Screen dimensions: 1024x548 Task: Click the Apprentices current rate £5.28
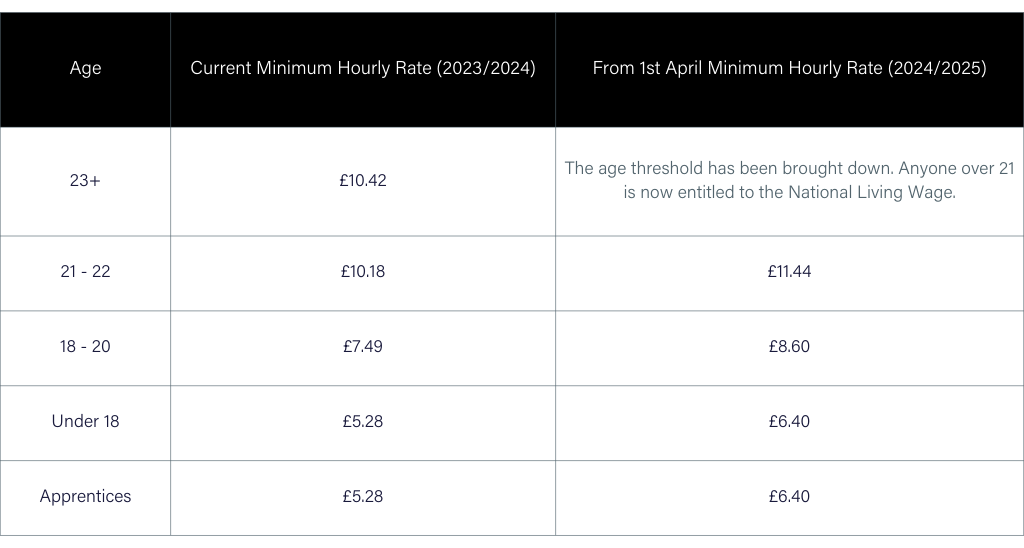coord(363,496)
